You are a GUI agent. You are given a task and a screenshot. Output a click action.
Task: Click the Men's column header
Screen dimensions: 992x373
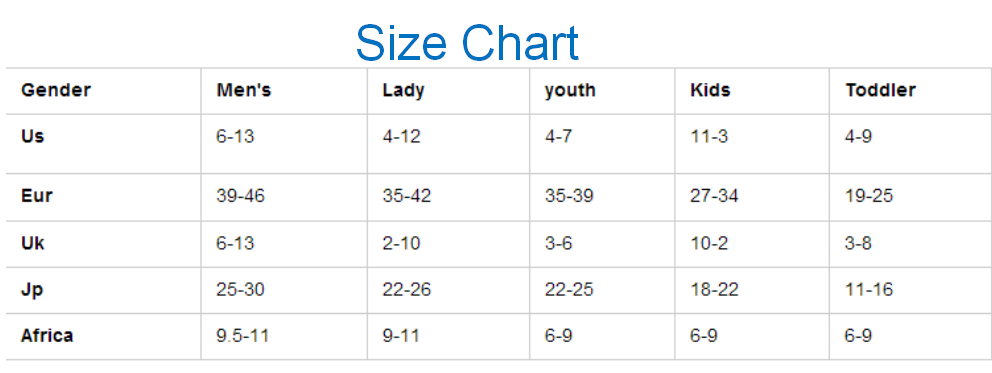coord(284,91)
